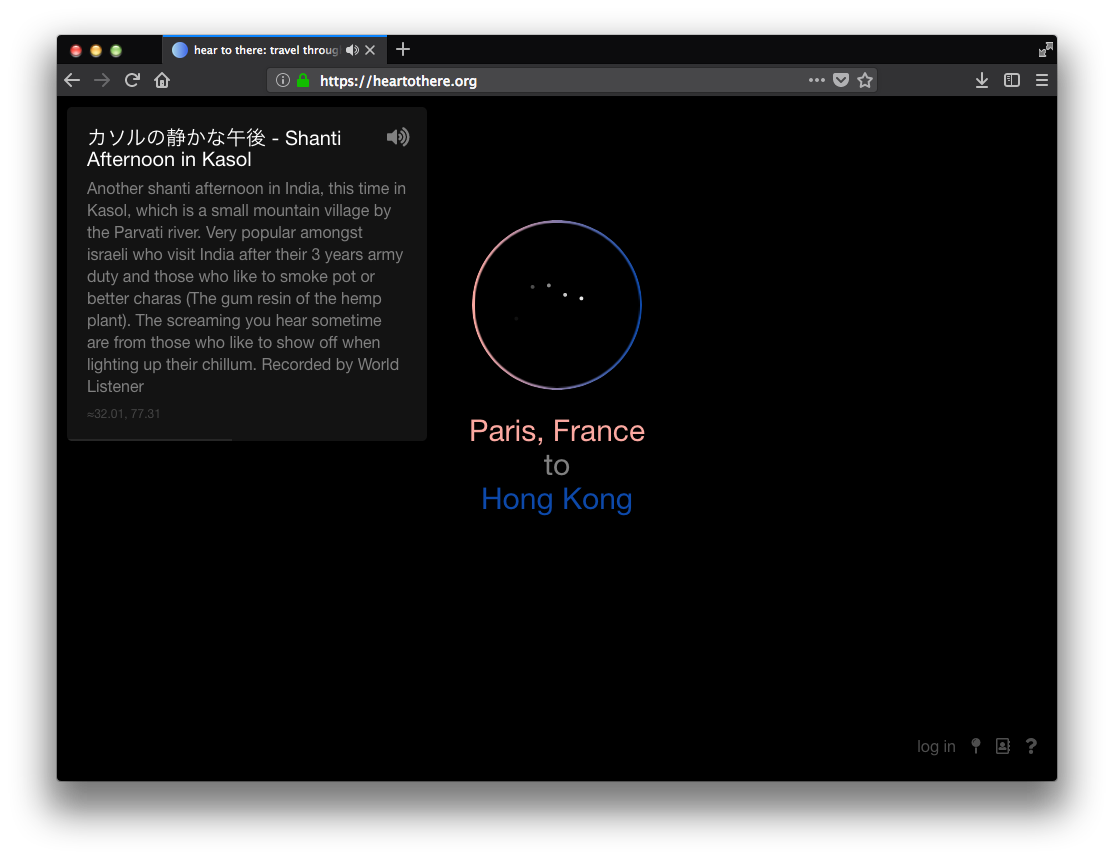1114x860 pixels.
Task: Switch to the hear to there tab
Action: pos(260,50)
